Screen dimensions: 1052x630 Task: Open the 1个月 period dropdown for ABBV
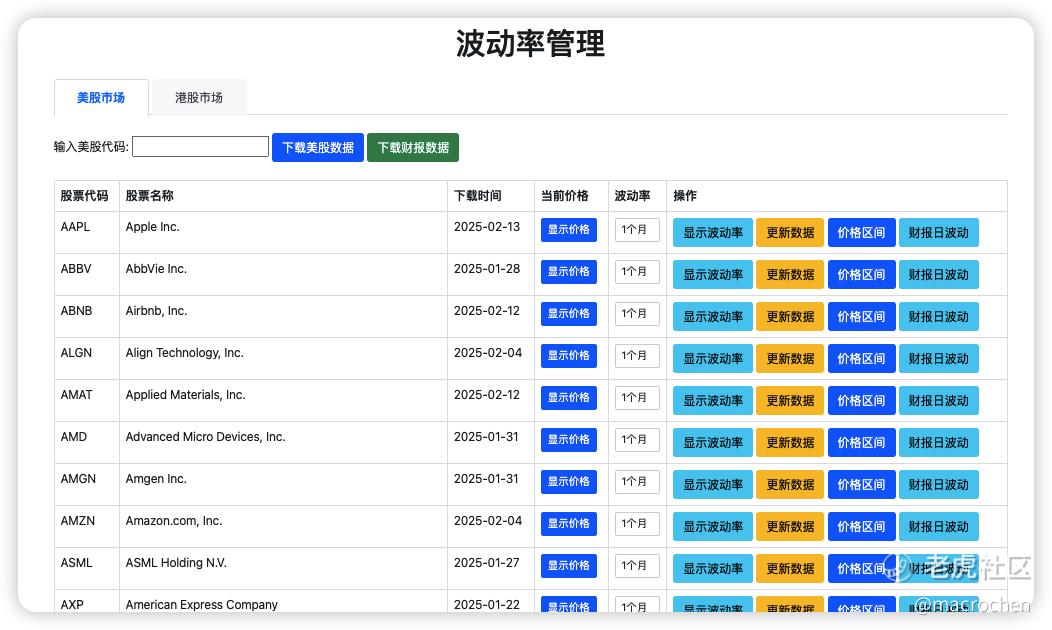coord(637,272)
